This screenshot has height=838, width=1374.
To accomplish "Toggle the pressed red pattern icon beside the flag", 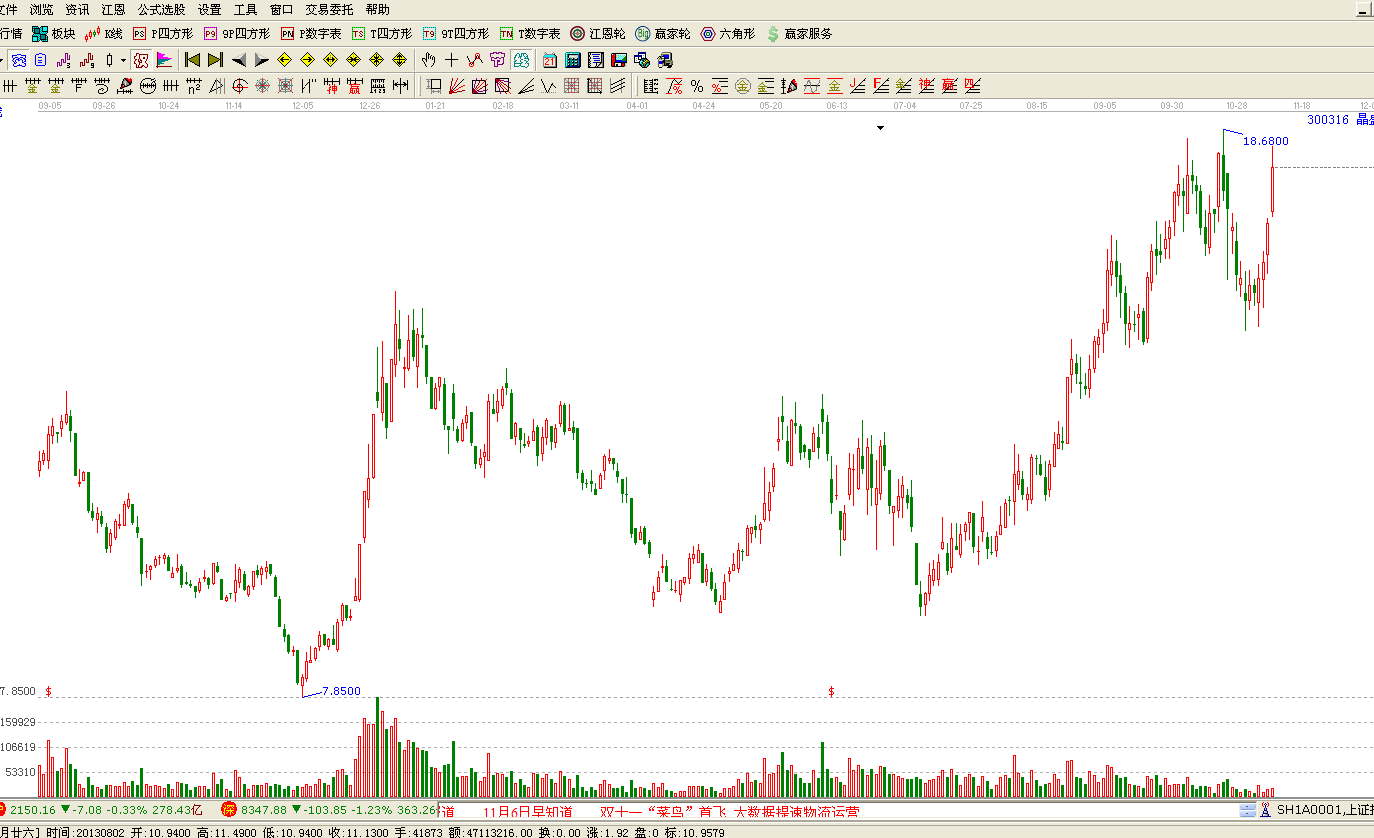I will (141, 60).
